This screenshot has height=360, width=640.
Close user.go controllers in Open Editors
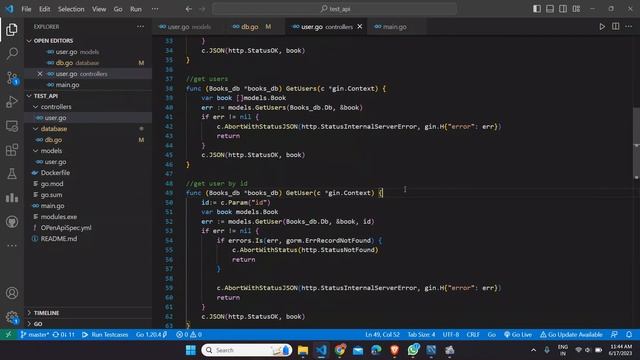point(40,74)
